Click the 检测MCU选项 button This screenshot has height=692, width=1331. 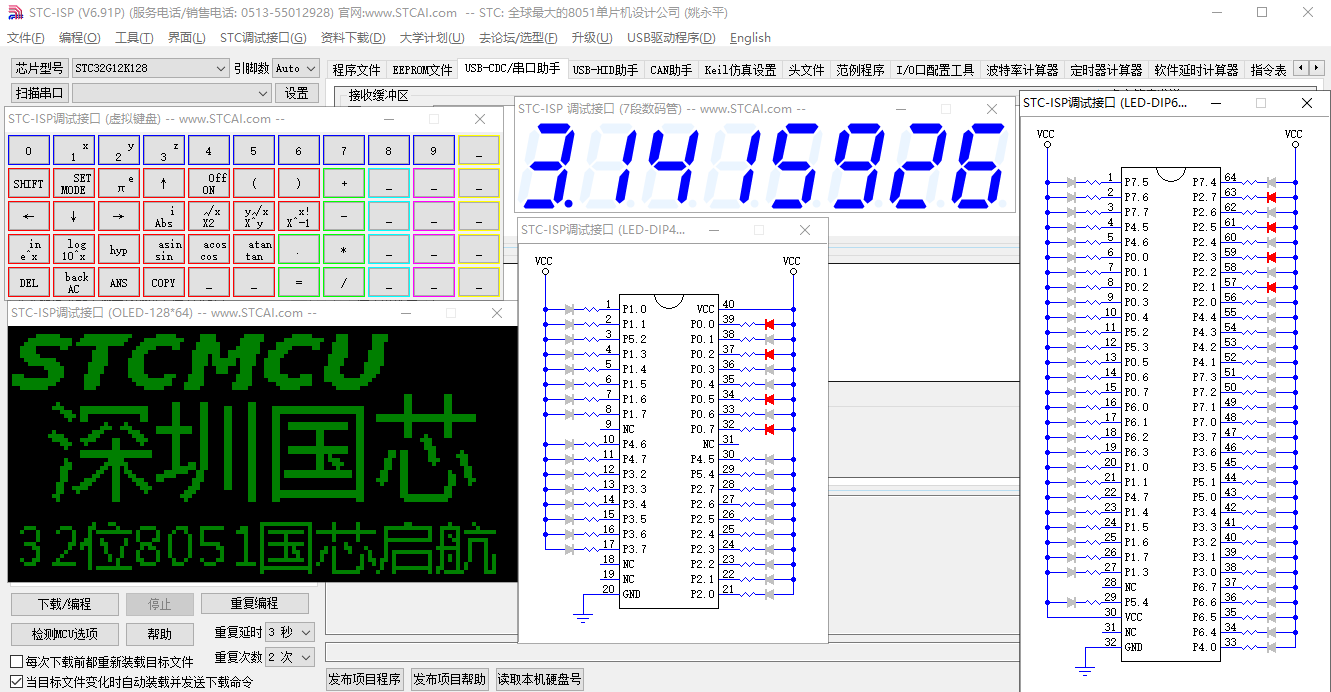click(x=65, y=634)
